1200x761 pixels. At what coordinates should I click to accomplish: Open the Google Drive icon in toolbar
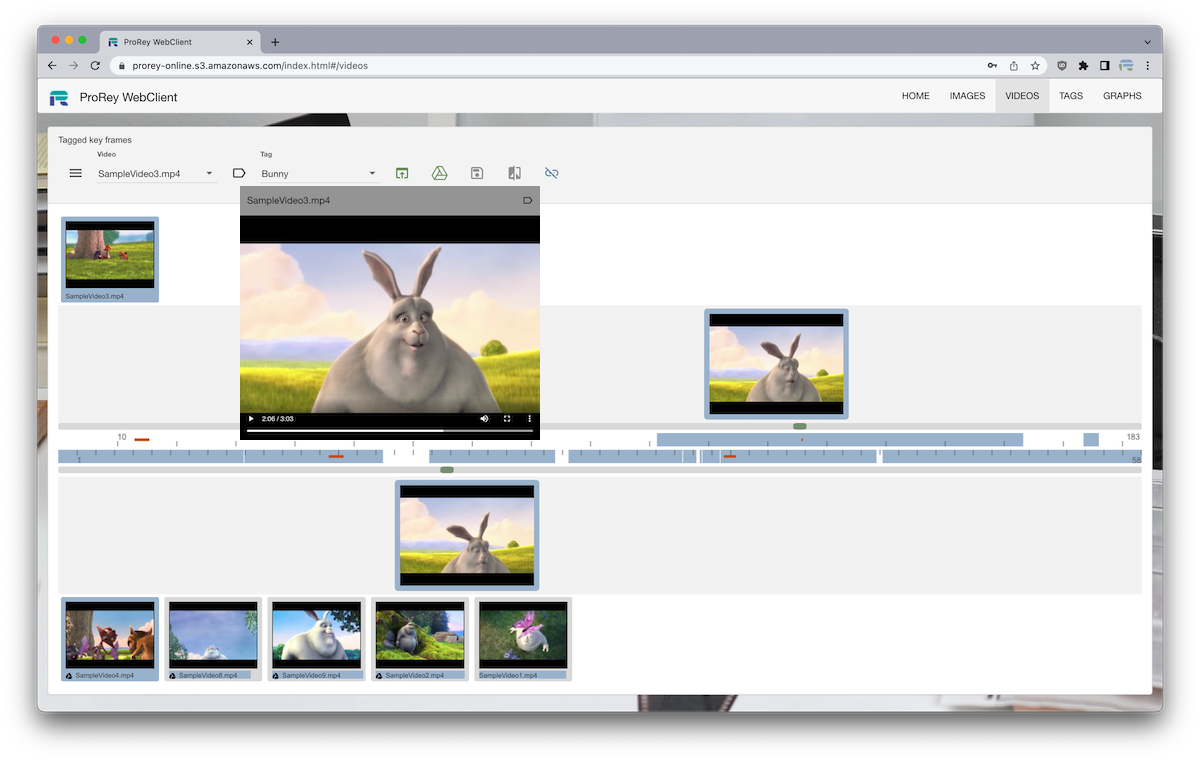[x=439, y=173]
